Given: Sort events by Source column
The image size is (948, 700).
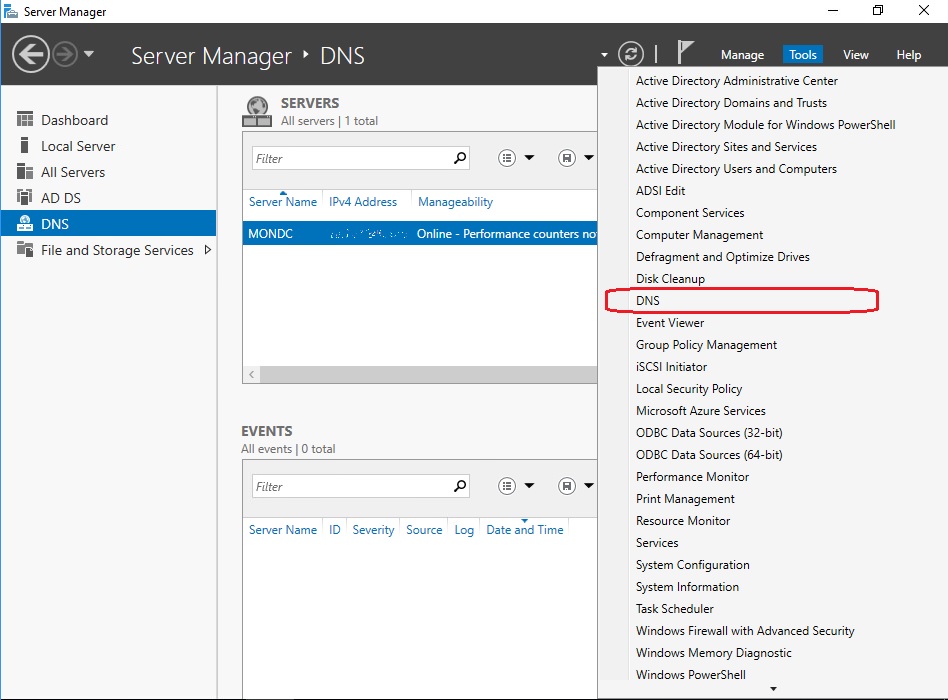Looking at the screenshot, I should point(424,530).
